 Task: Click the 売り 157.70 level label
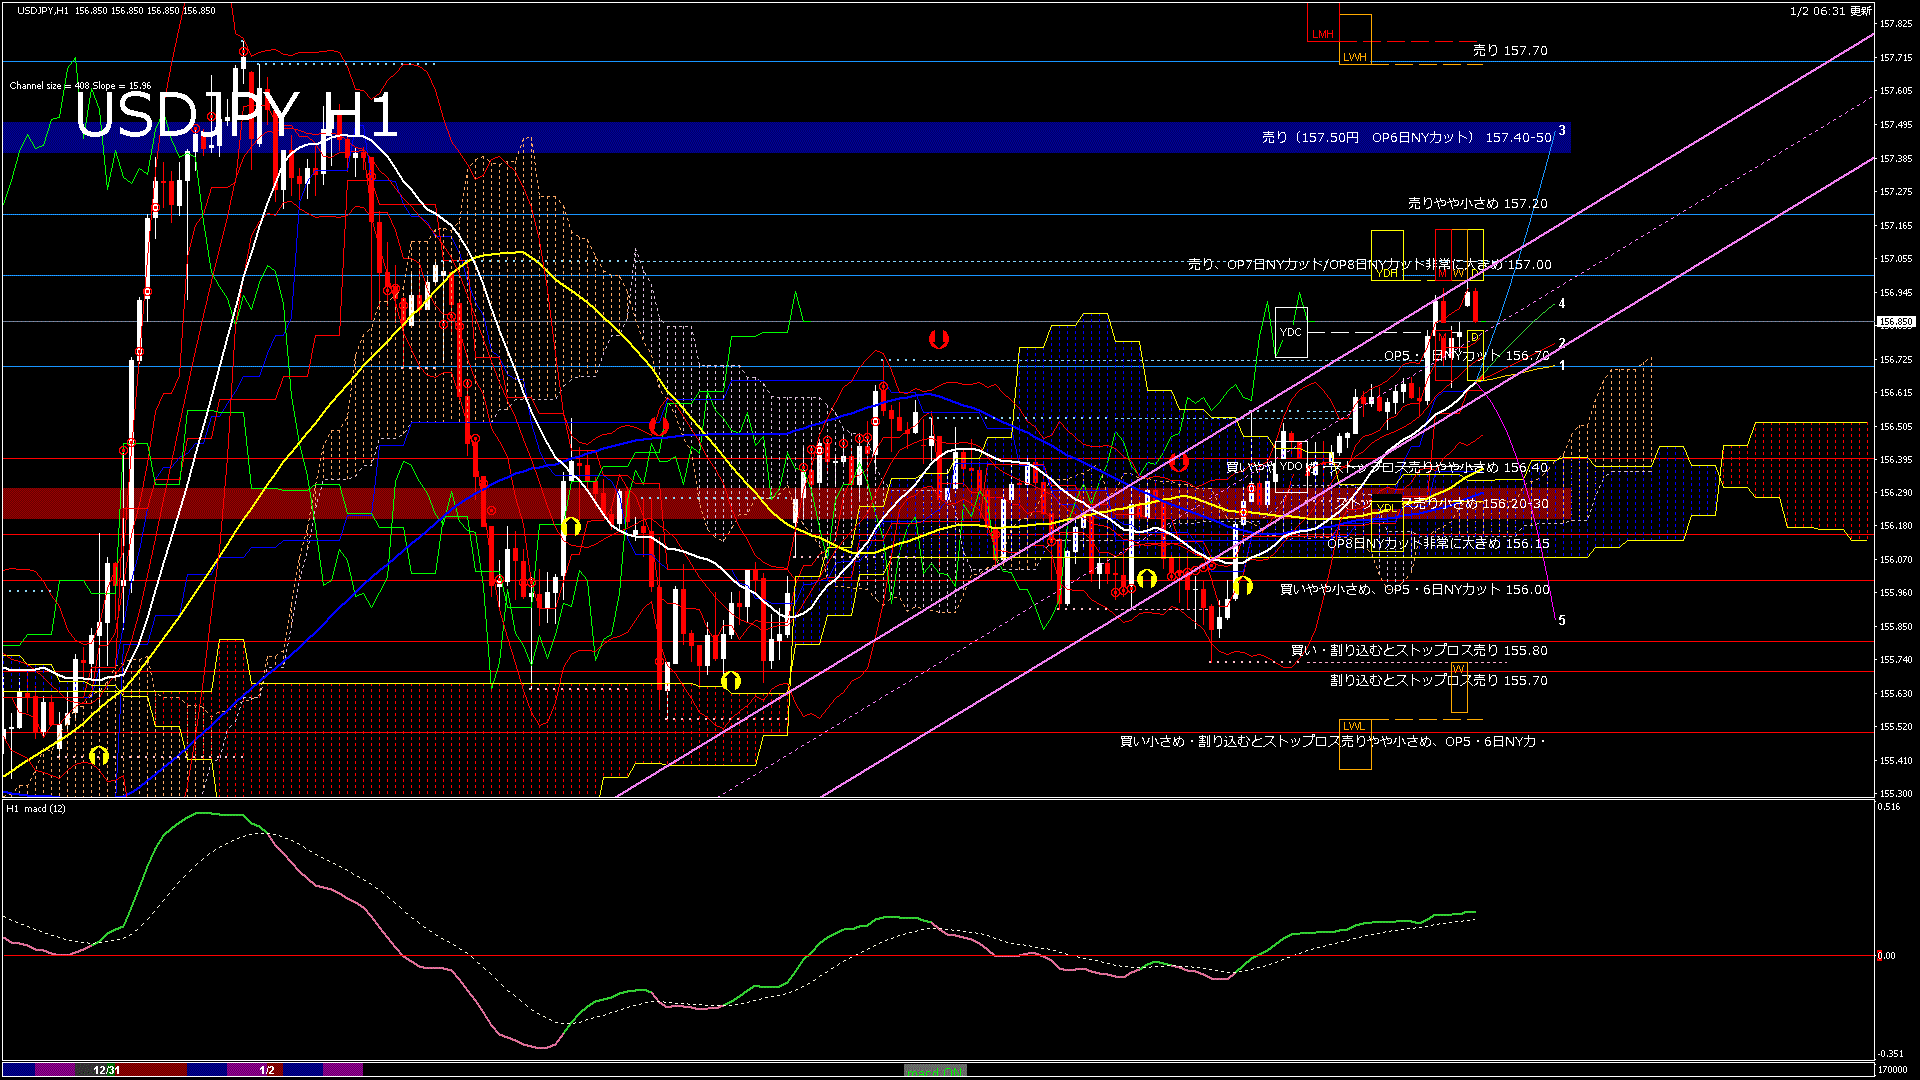click(1509, 50)
